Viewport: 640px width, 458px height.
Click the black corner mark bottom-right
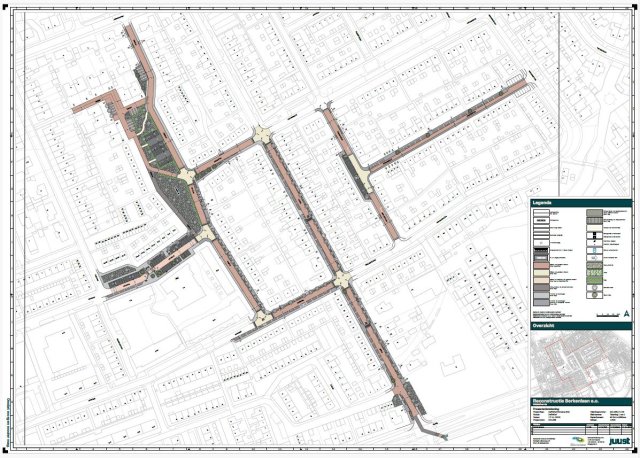coord(634,452)
